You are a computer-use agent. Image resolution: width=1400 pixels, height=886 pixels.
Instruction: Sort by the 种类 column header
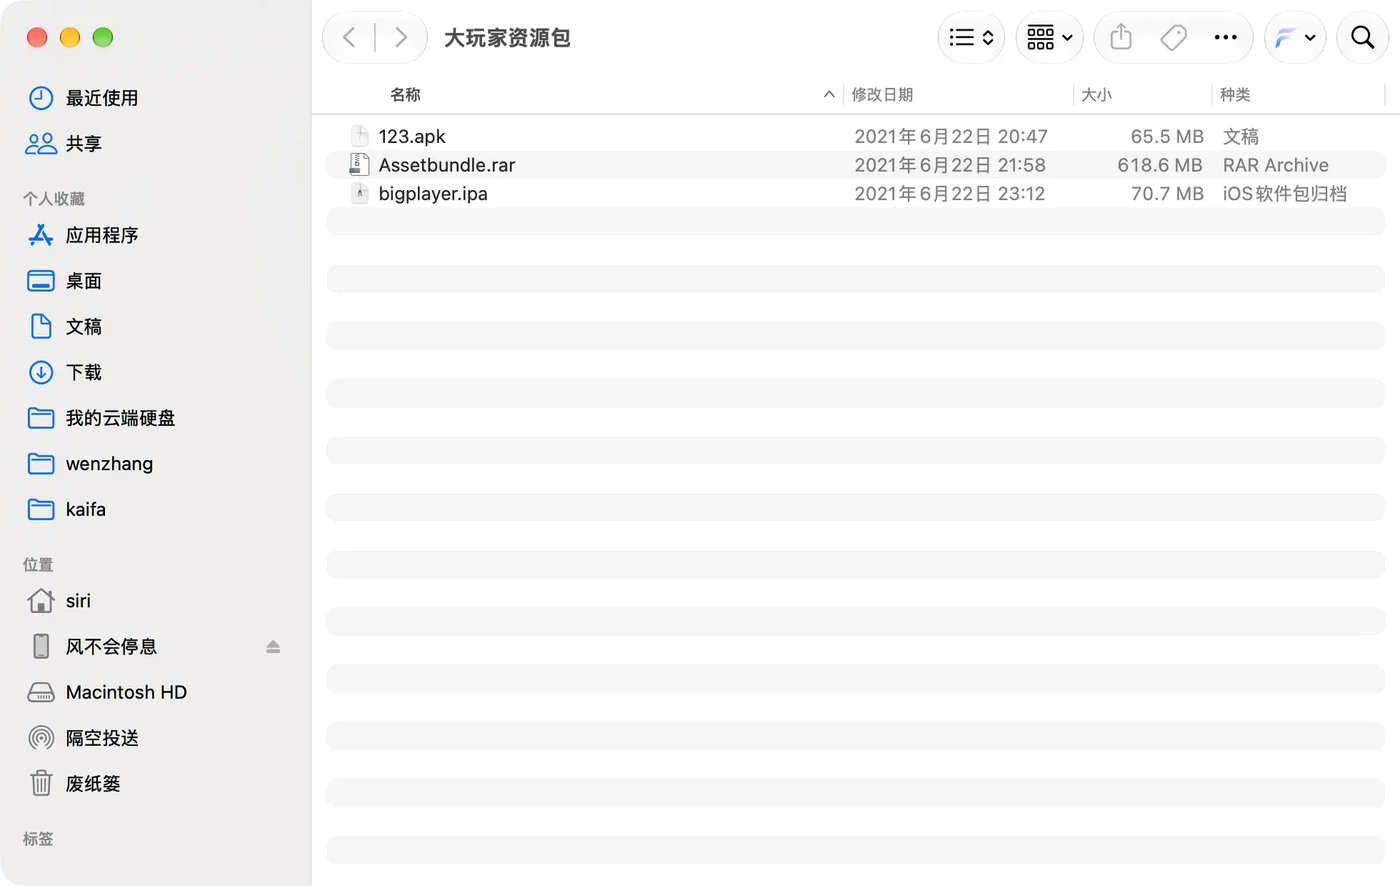(x=1235, y=94)
